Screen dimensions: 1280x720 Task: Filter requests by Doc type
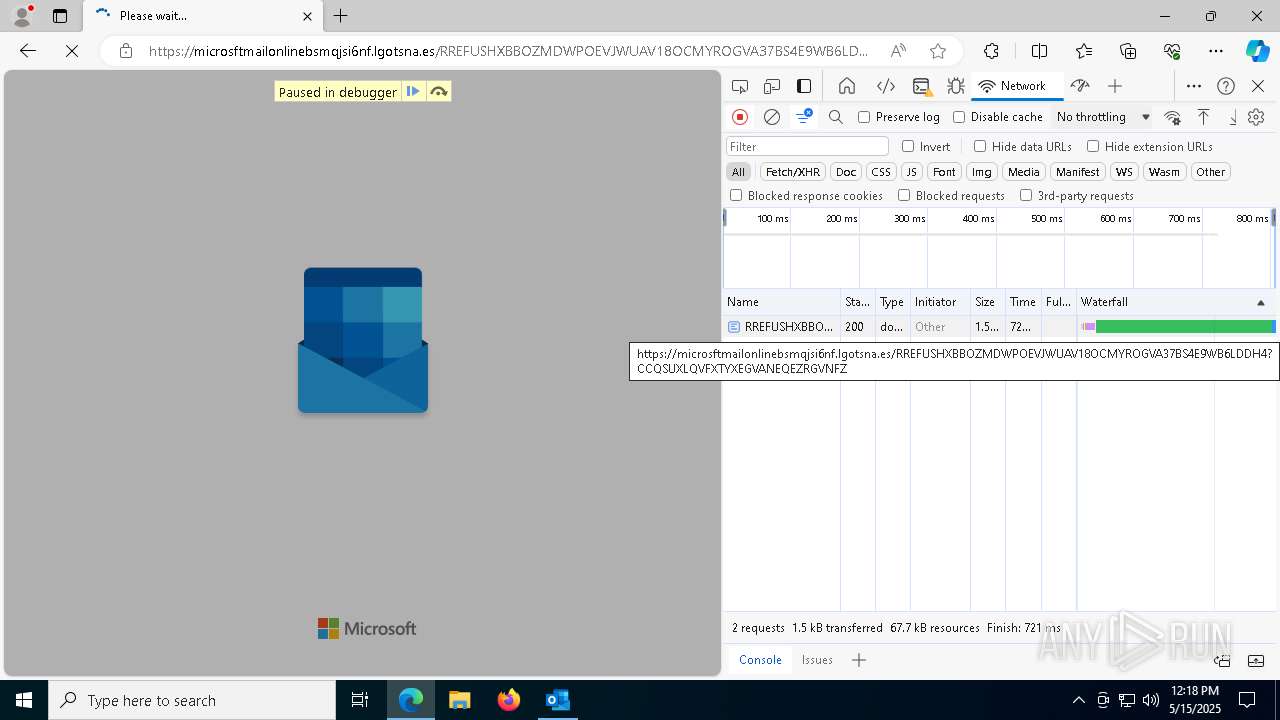point(846,172)
